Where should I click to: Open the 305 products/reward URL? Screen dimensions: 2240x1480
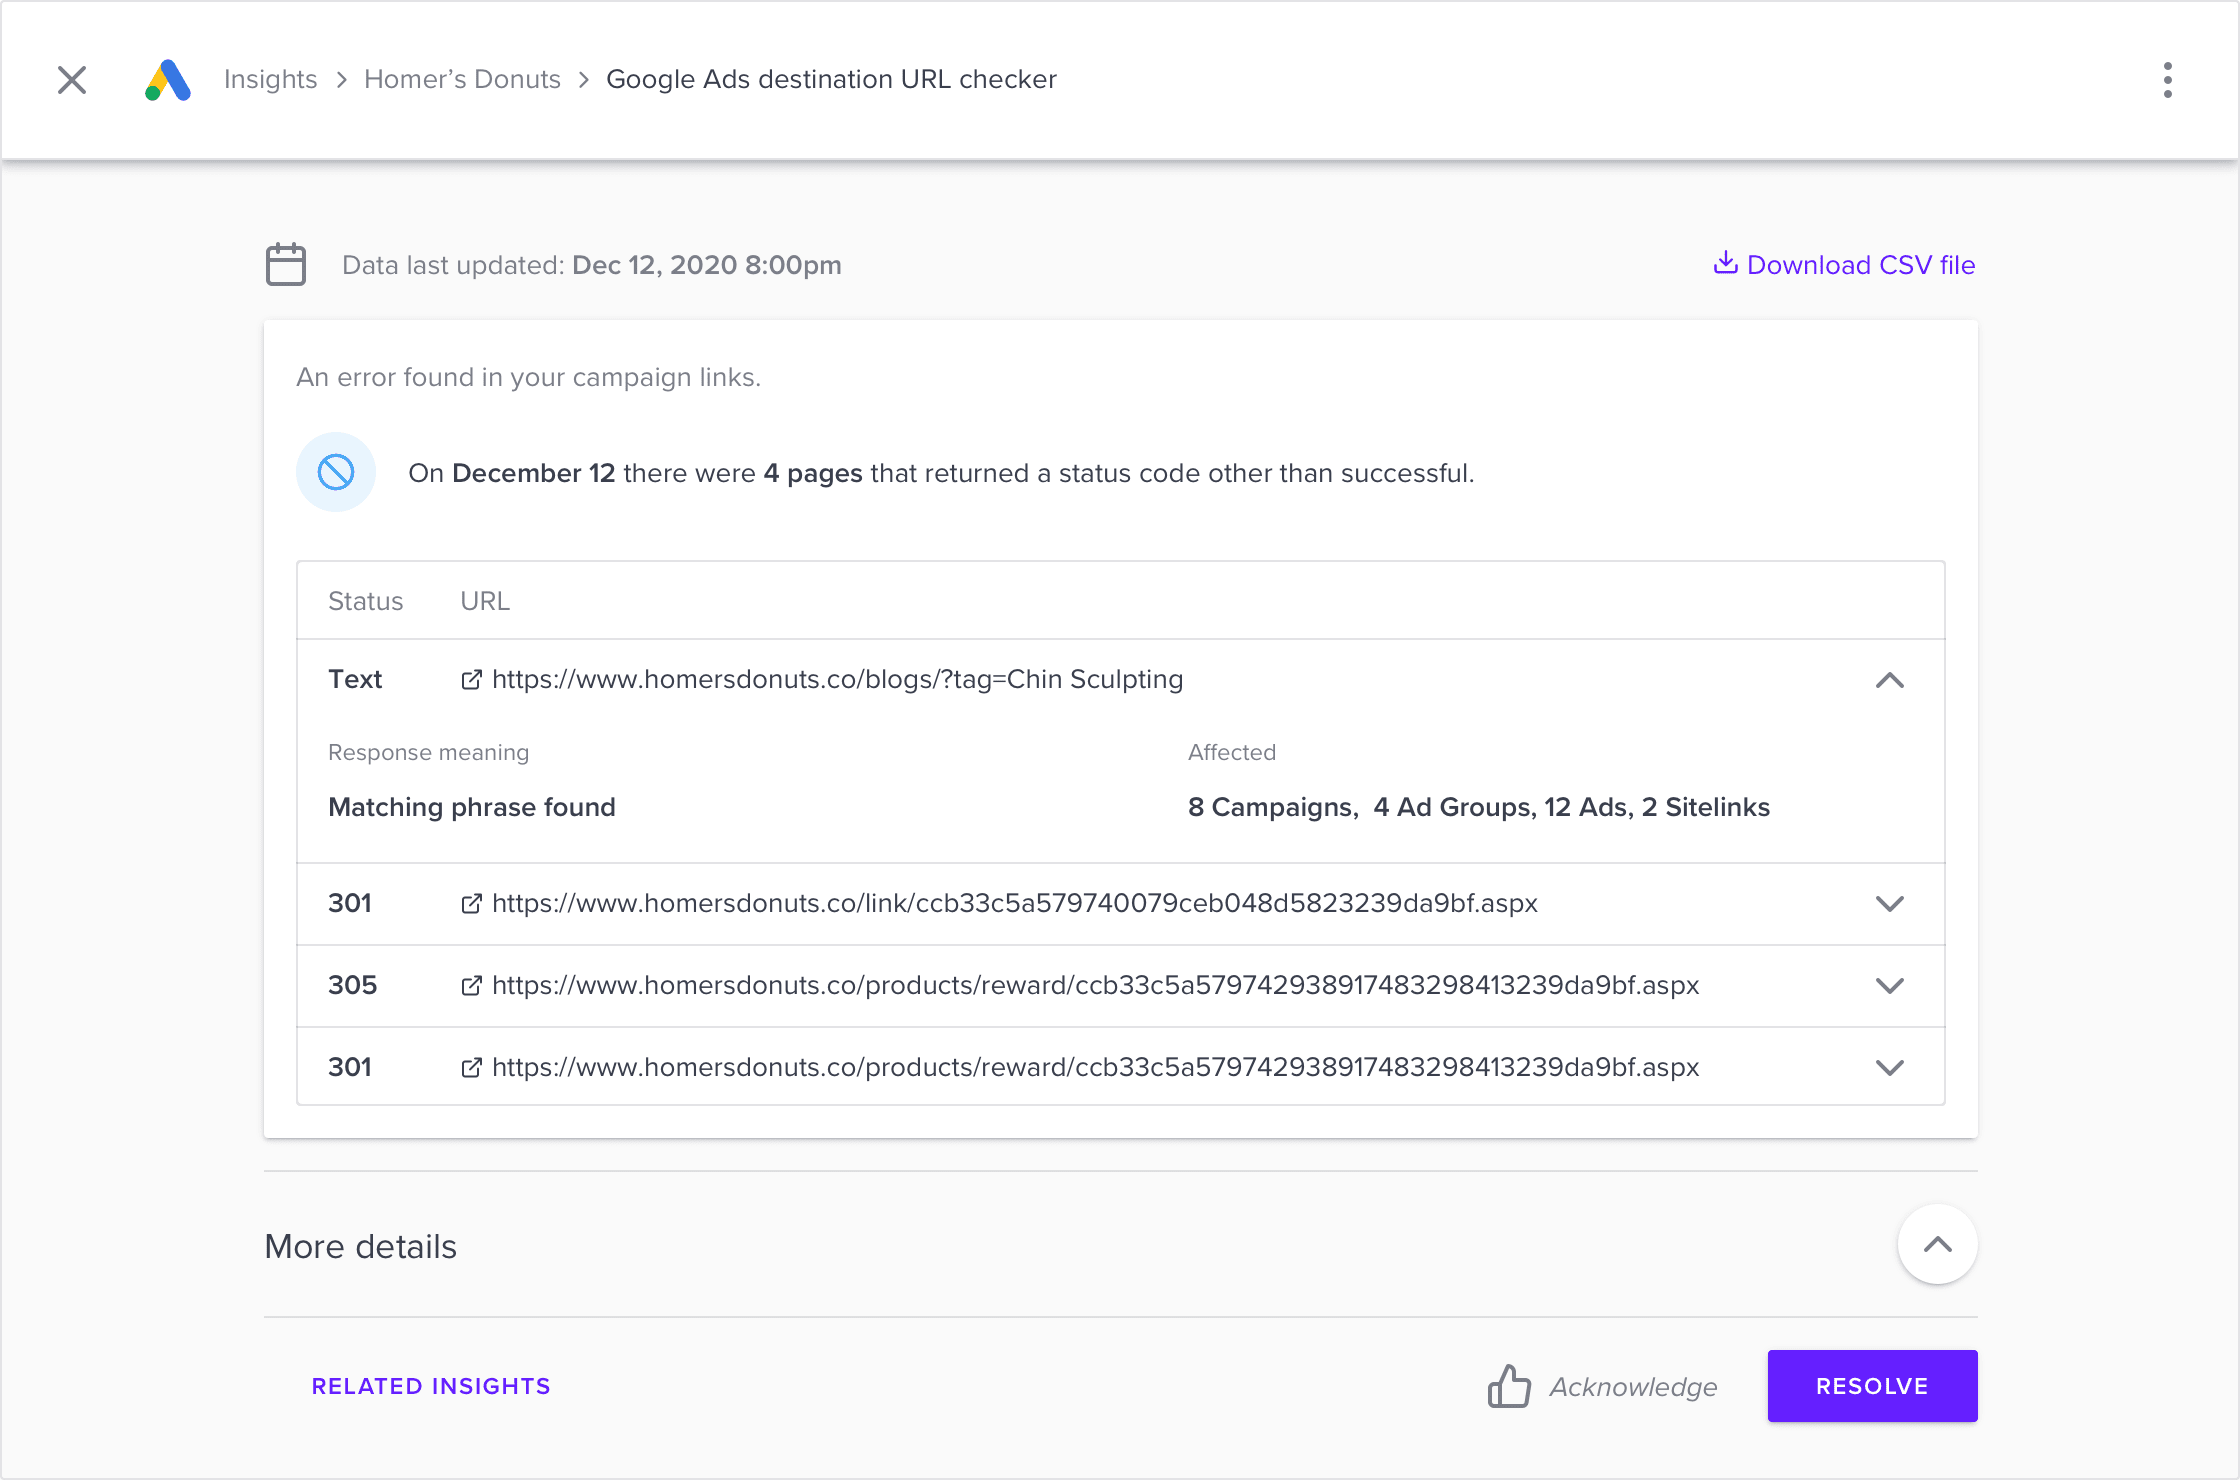(x=1096, y=986)
